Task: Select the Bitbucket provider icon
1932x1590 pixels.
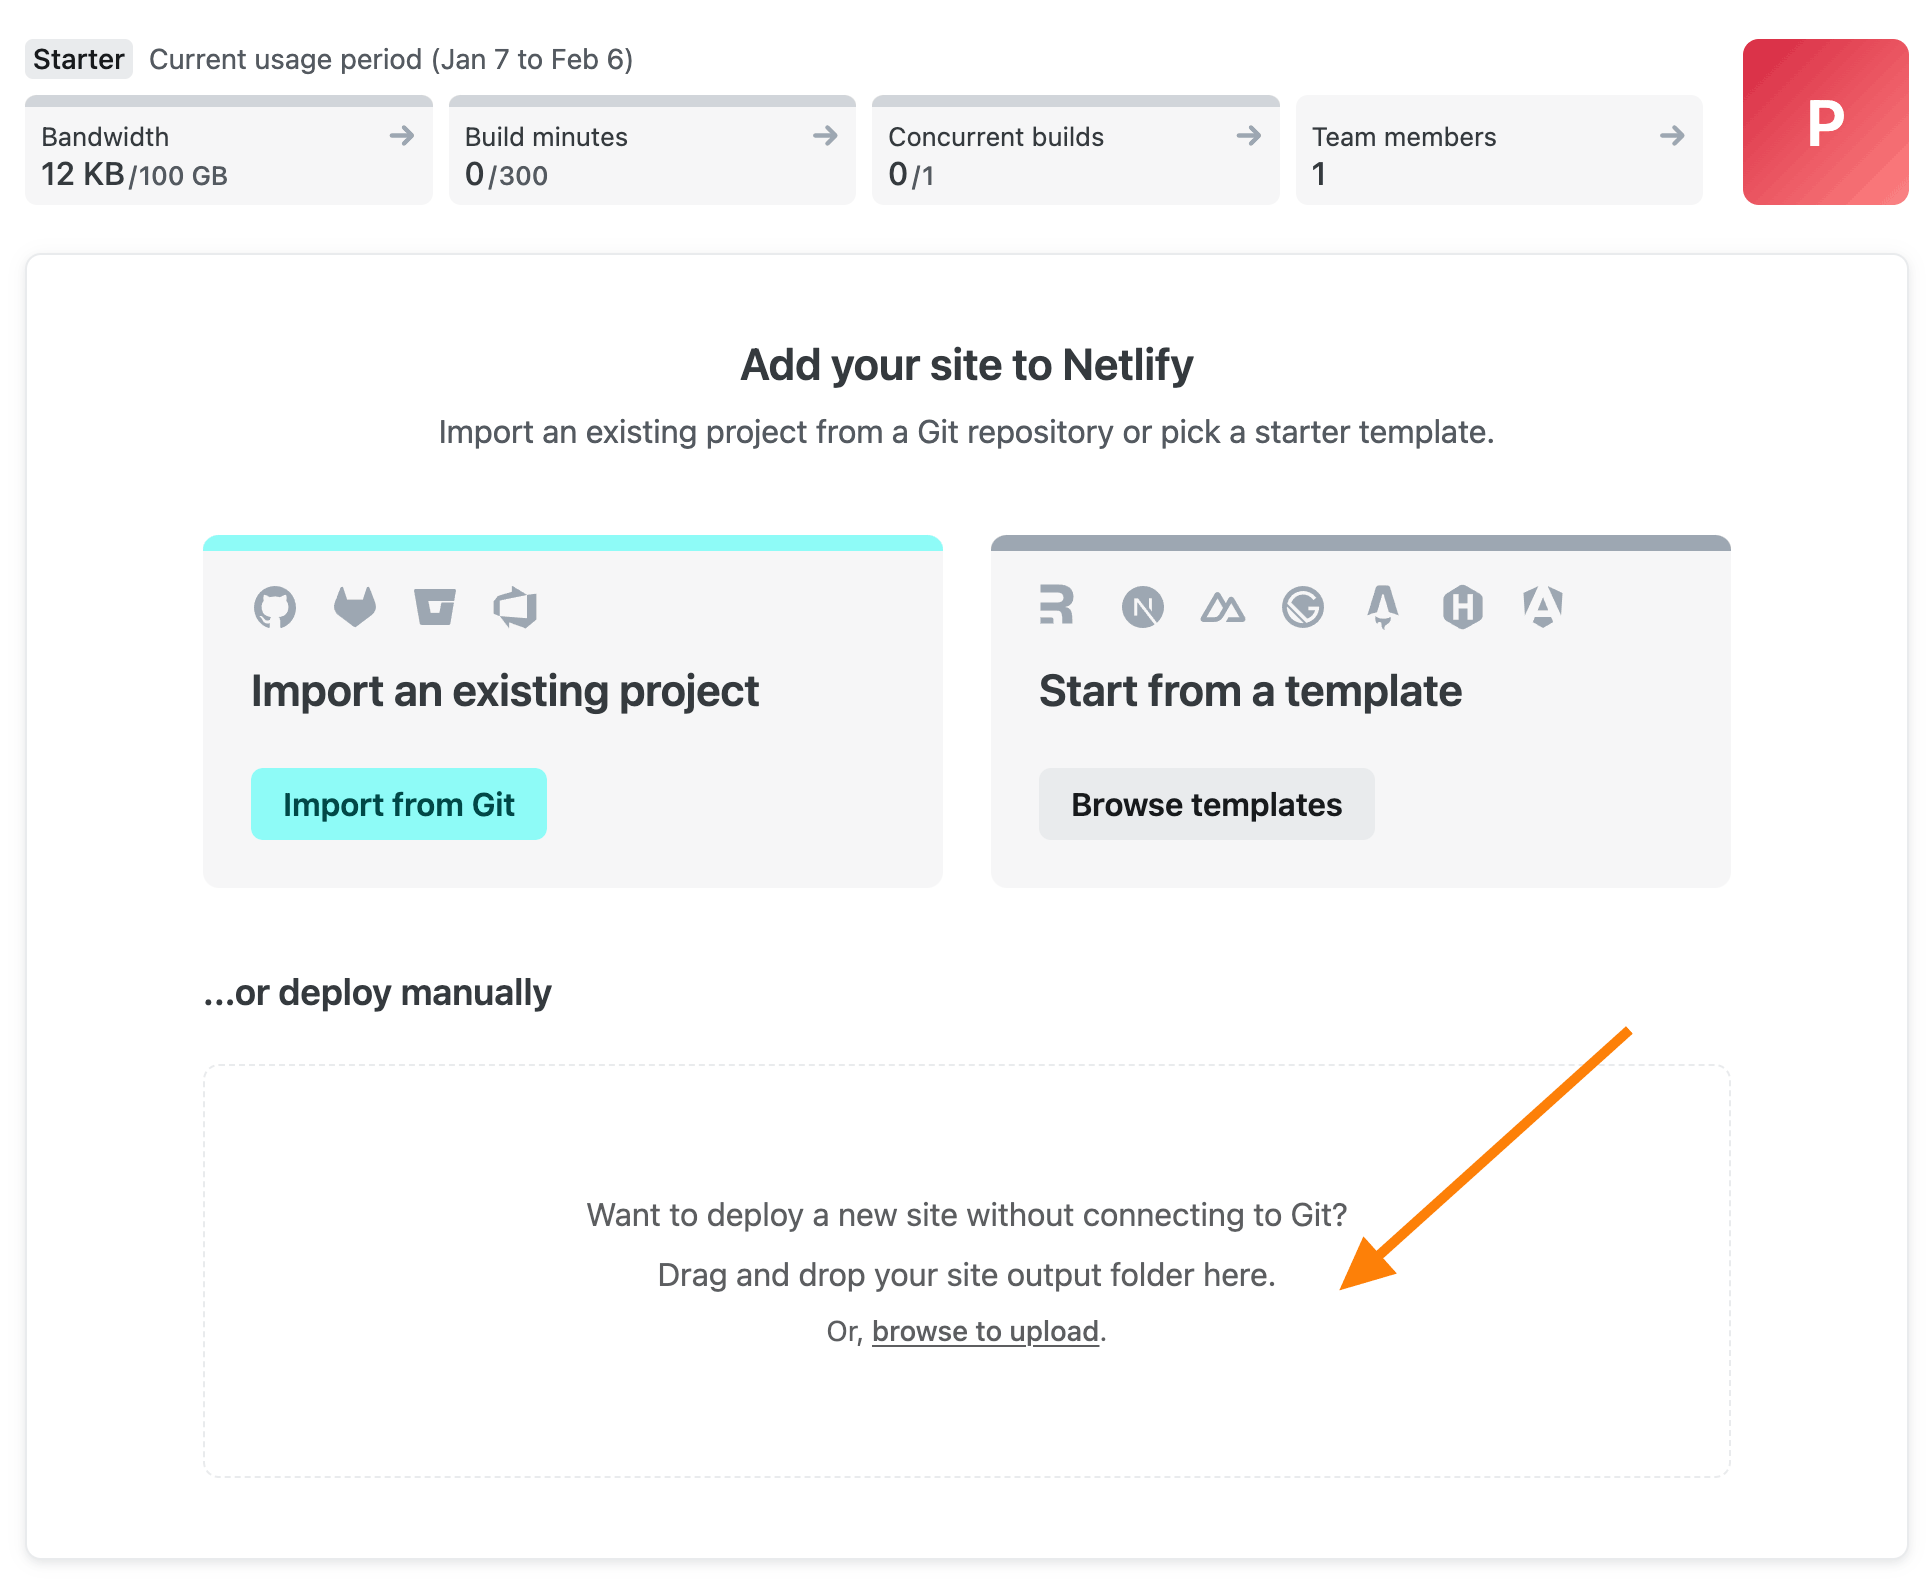Action: click(435, 606)
